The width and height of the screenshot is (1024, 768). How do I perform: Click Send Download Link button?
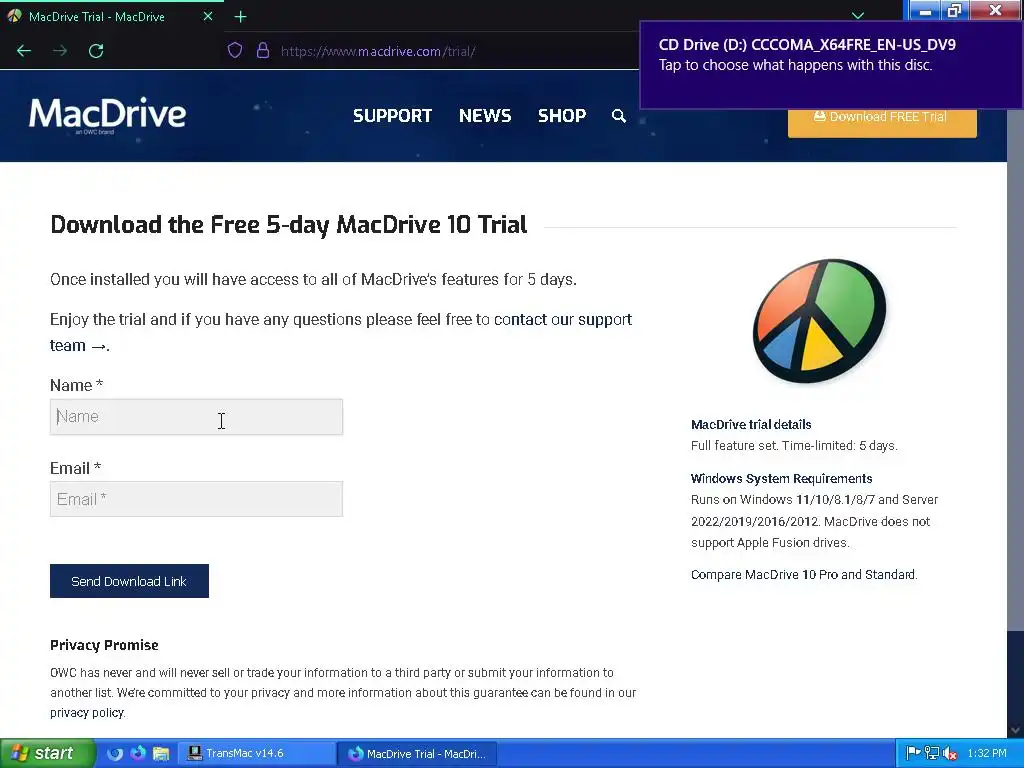(x=129, y=581)
